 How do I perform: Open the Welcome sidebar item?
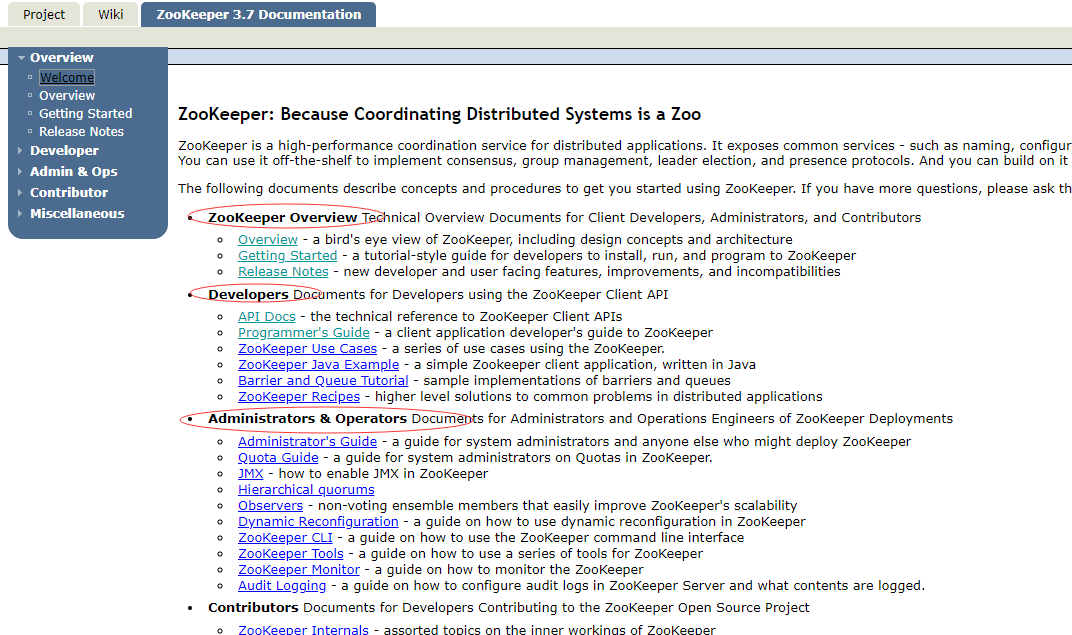tap(67, 78)
